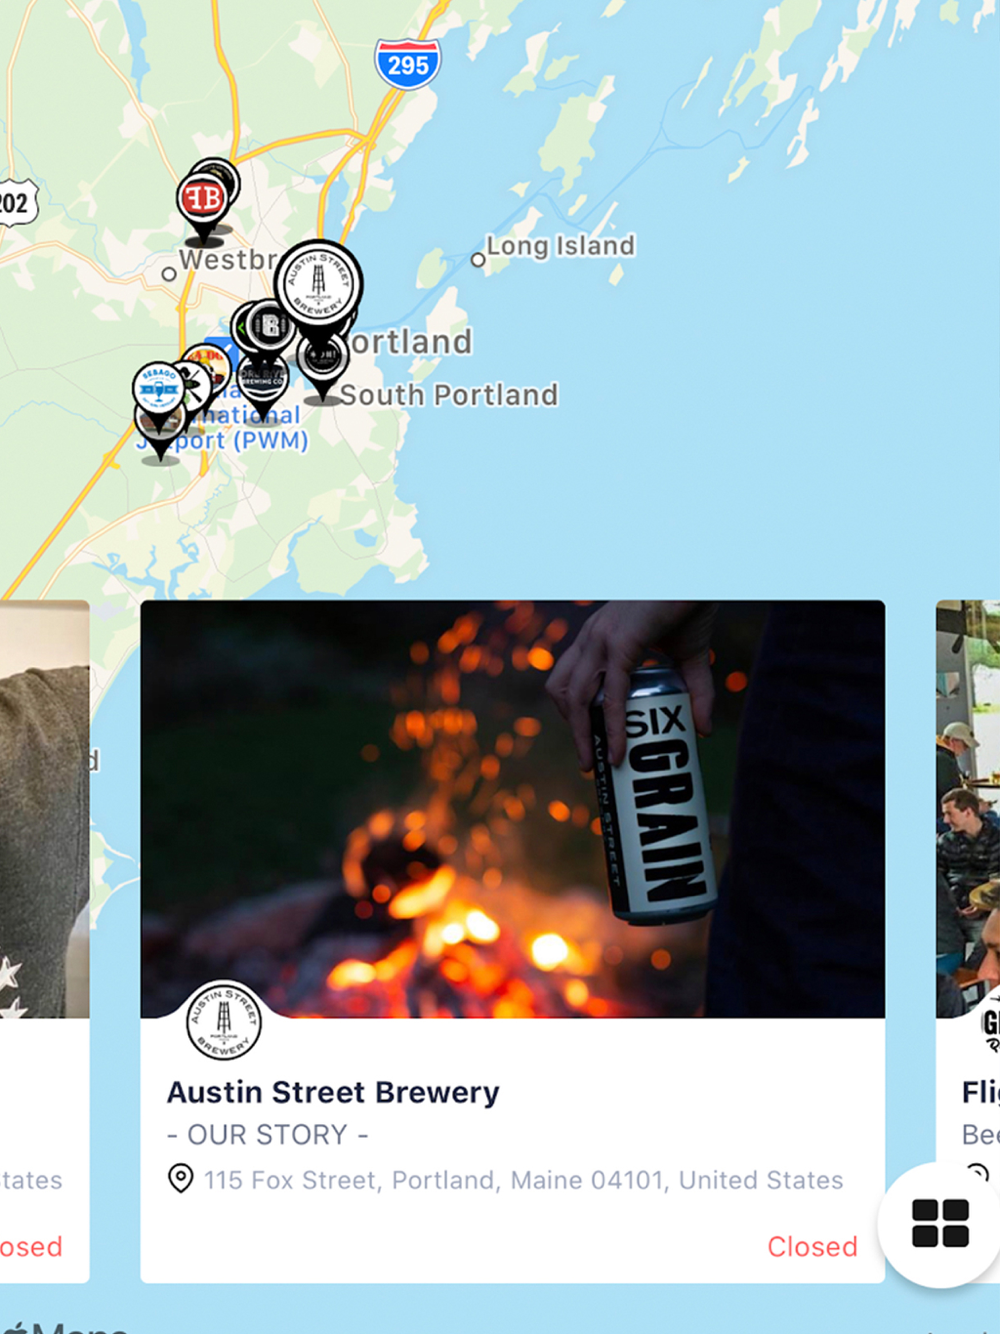Open the Austin Street Brewery title

coord(333,1092)
